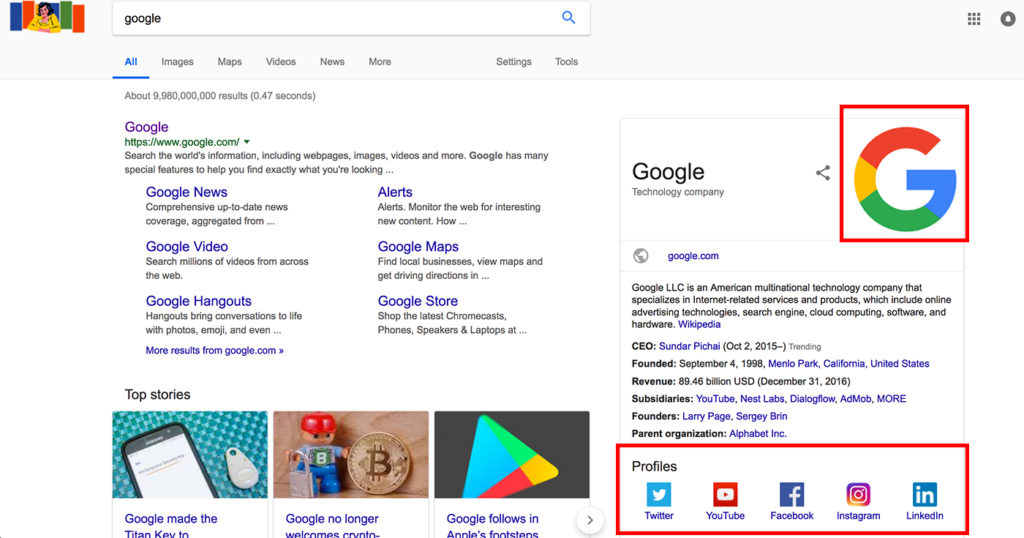This screenshot has width=1024, height=538.
Task: Click the next arrow in Top stories carousel
Action: (590, 520)
